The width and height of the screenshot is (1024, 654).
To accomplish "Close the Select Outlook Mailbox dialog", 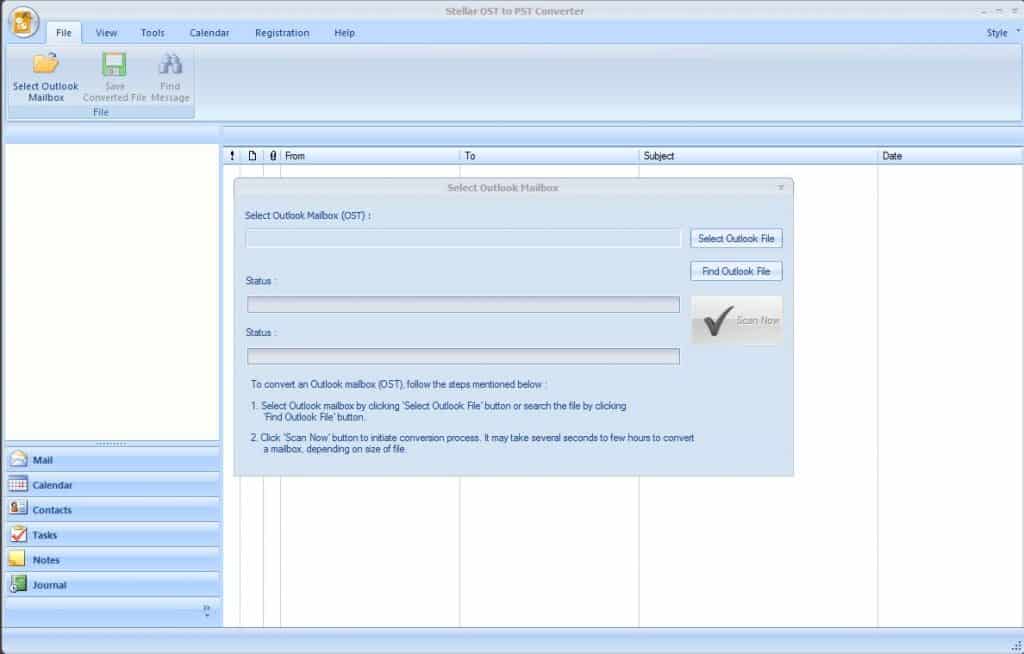I will (x=780, y=188).
